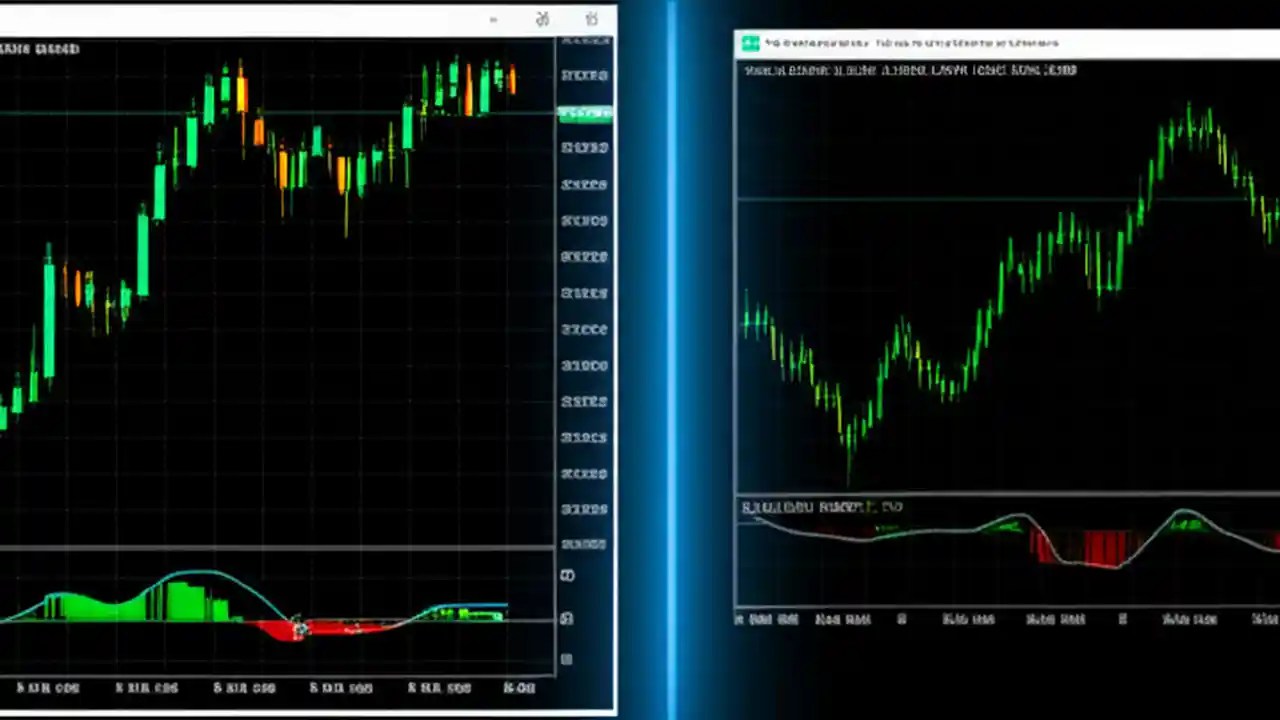Click the green indicator icon in right chart's title bar

pos(750,43)
